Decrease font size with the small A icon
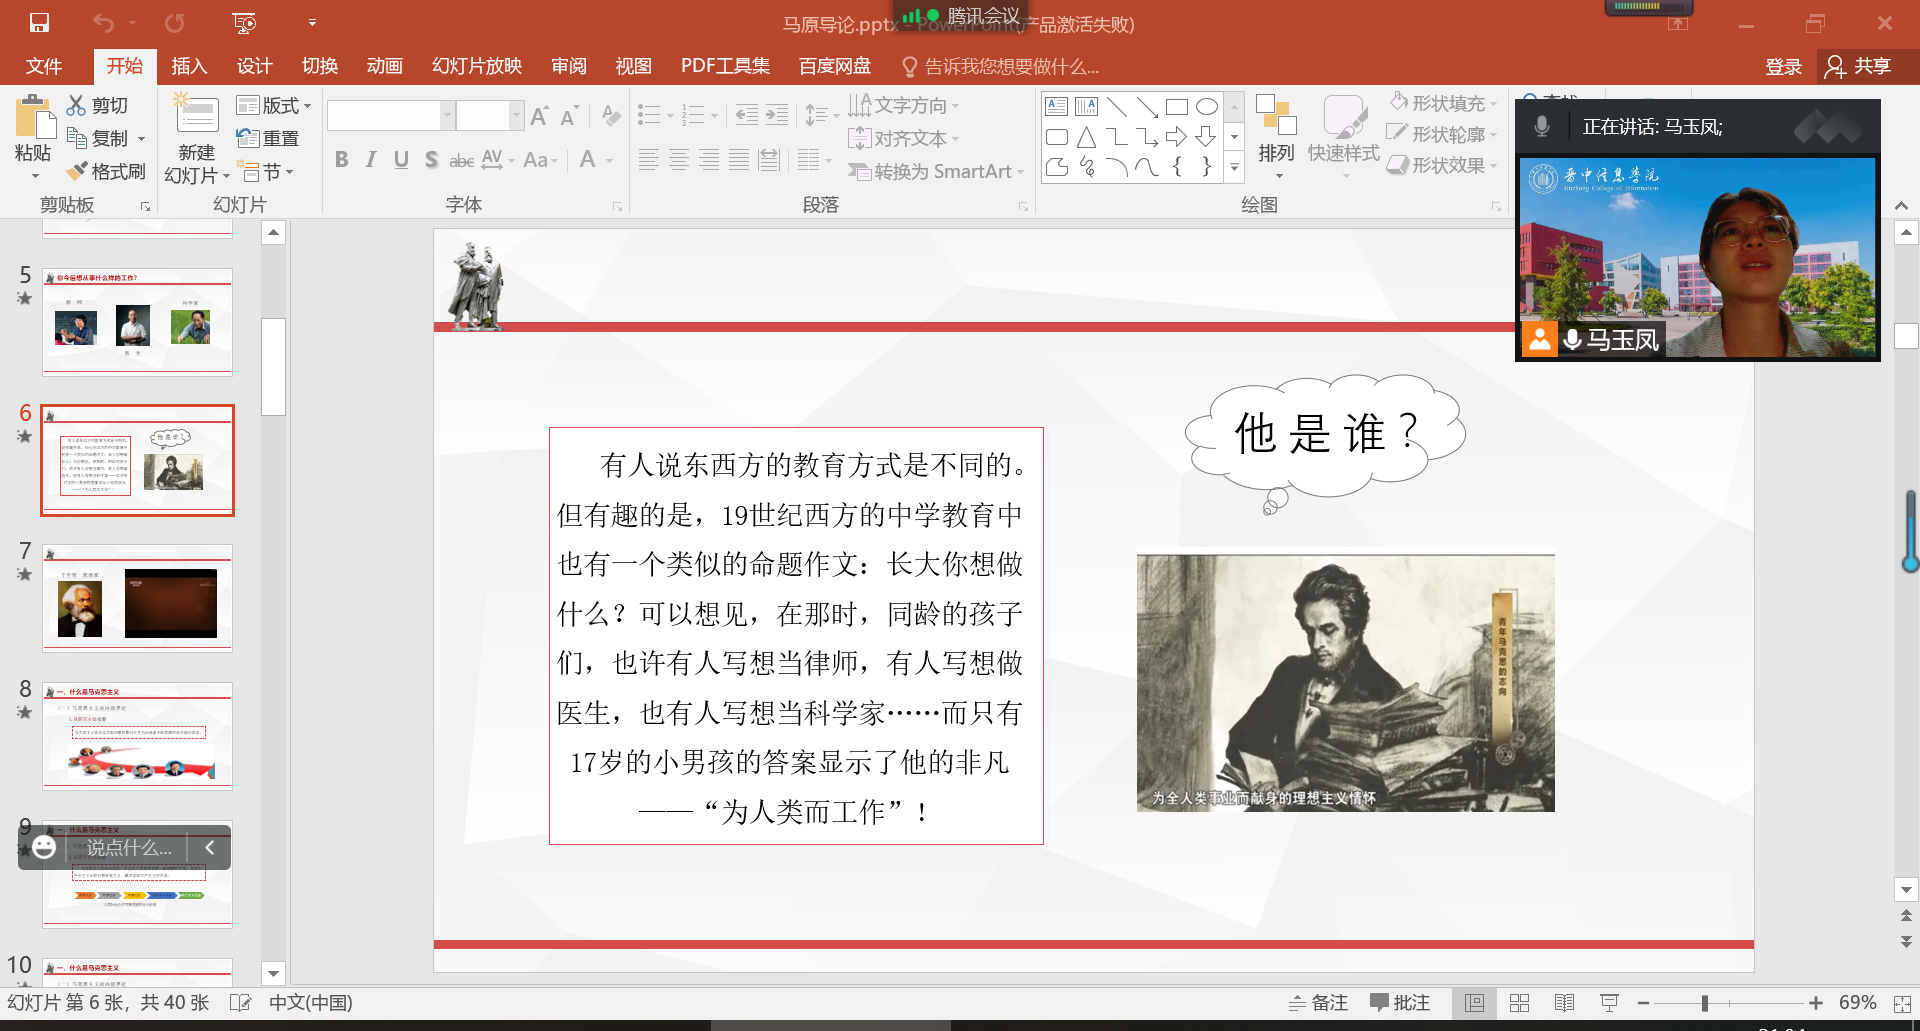This screenshot has width=1920, height=1031. (569, 116)
